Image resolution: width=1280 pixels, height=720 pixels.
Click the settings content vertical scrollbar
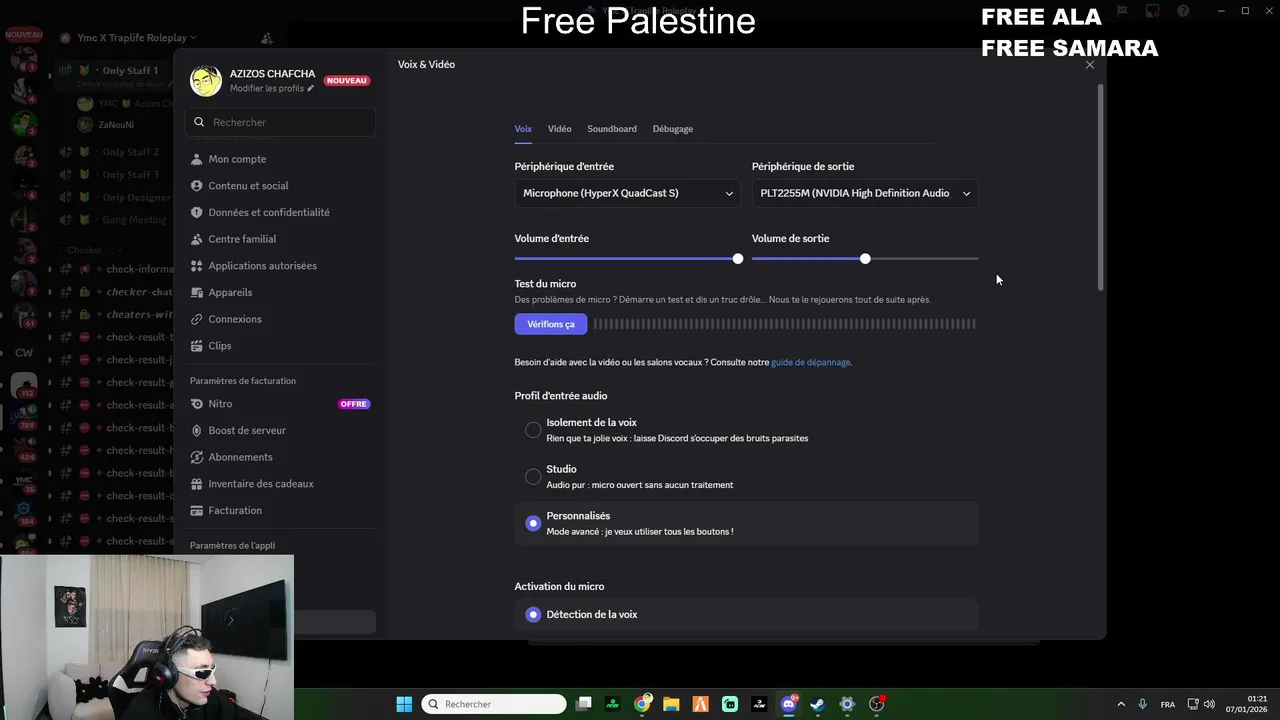(1101, 188)
